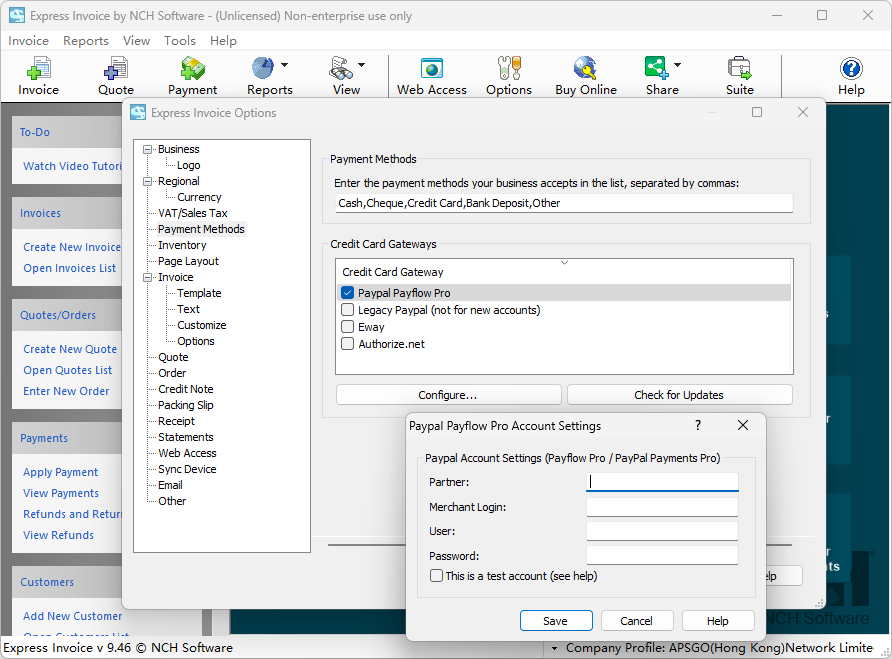Enable 'This is a test account' checkbox
The width and height of the screenshot is (892, 659).
point(436,575)
